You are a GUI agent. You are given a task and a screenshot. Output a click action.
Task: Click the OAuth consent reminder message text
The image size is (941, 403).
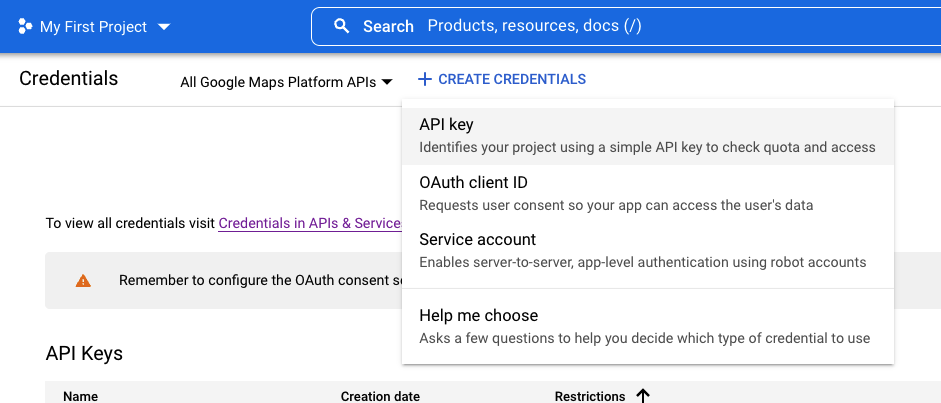tap(260, 280)
